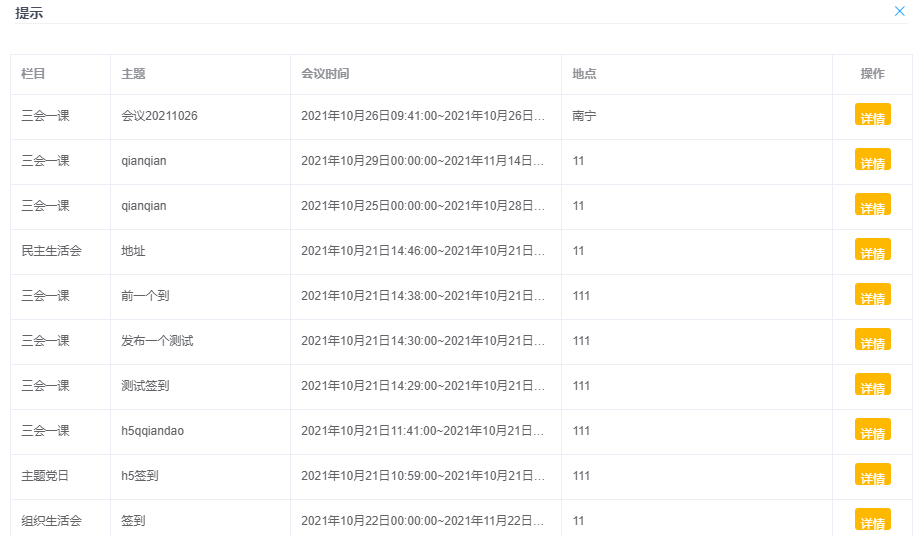Click the 会议时间 column header

325,74
